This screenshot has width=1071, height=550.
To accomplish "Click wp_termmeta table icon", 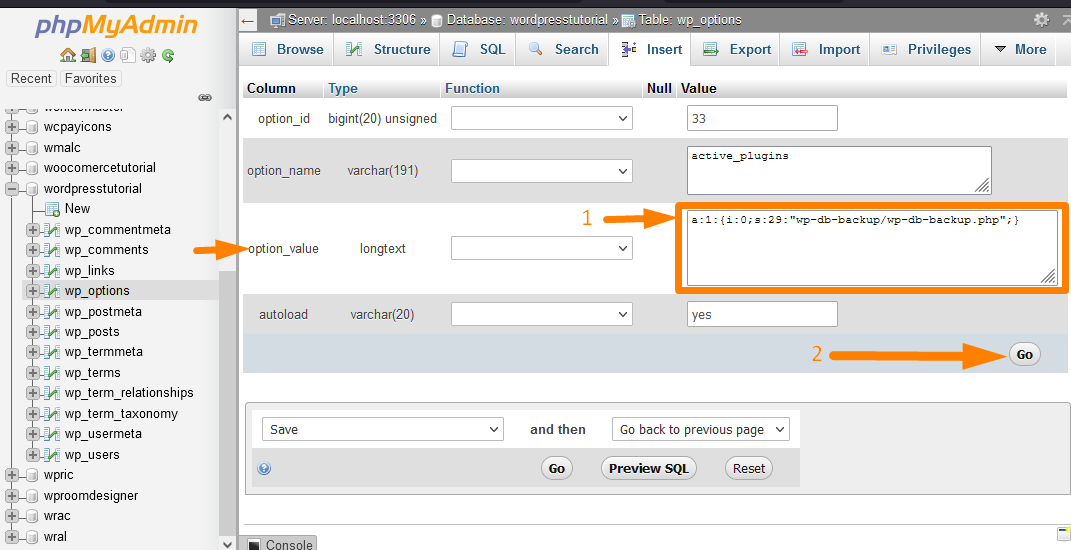I will coord(52,352).
